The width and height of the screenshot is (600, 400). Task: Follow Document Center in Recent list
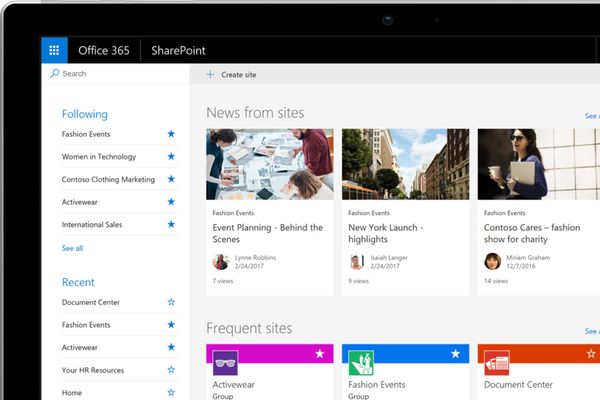171,302
